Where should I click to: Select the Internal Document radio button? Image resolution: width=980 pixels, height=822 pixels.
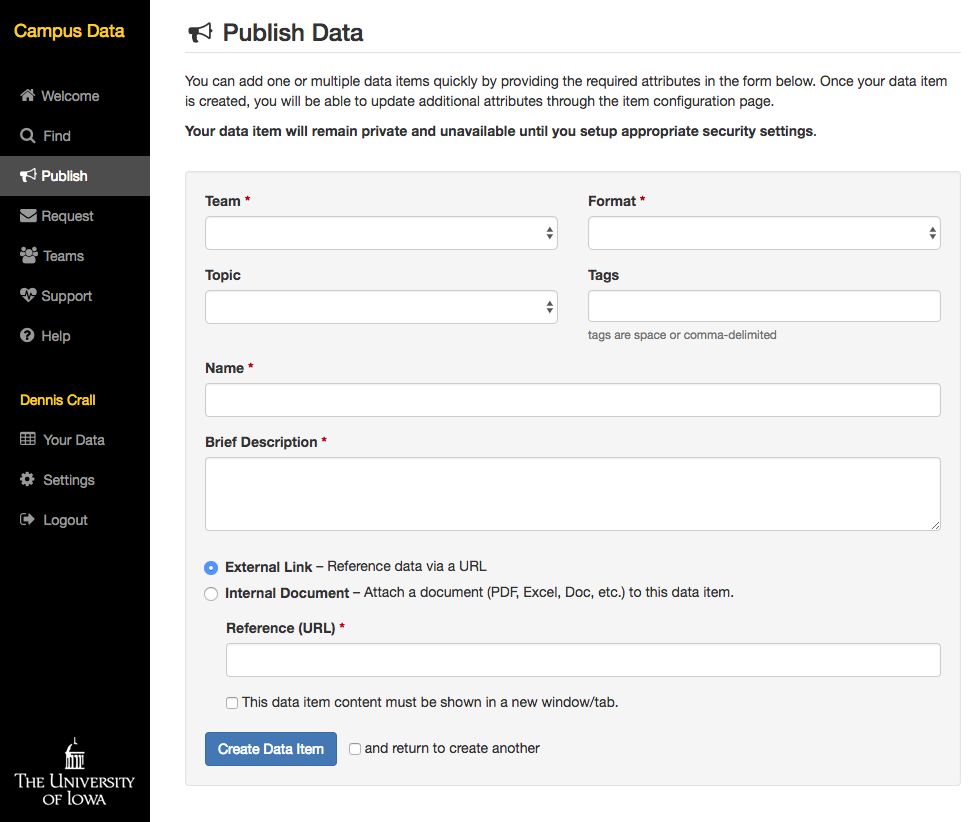pos(211,594)
